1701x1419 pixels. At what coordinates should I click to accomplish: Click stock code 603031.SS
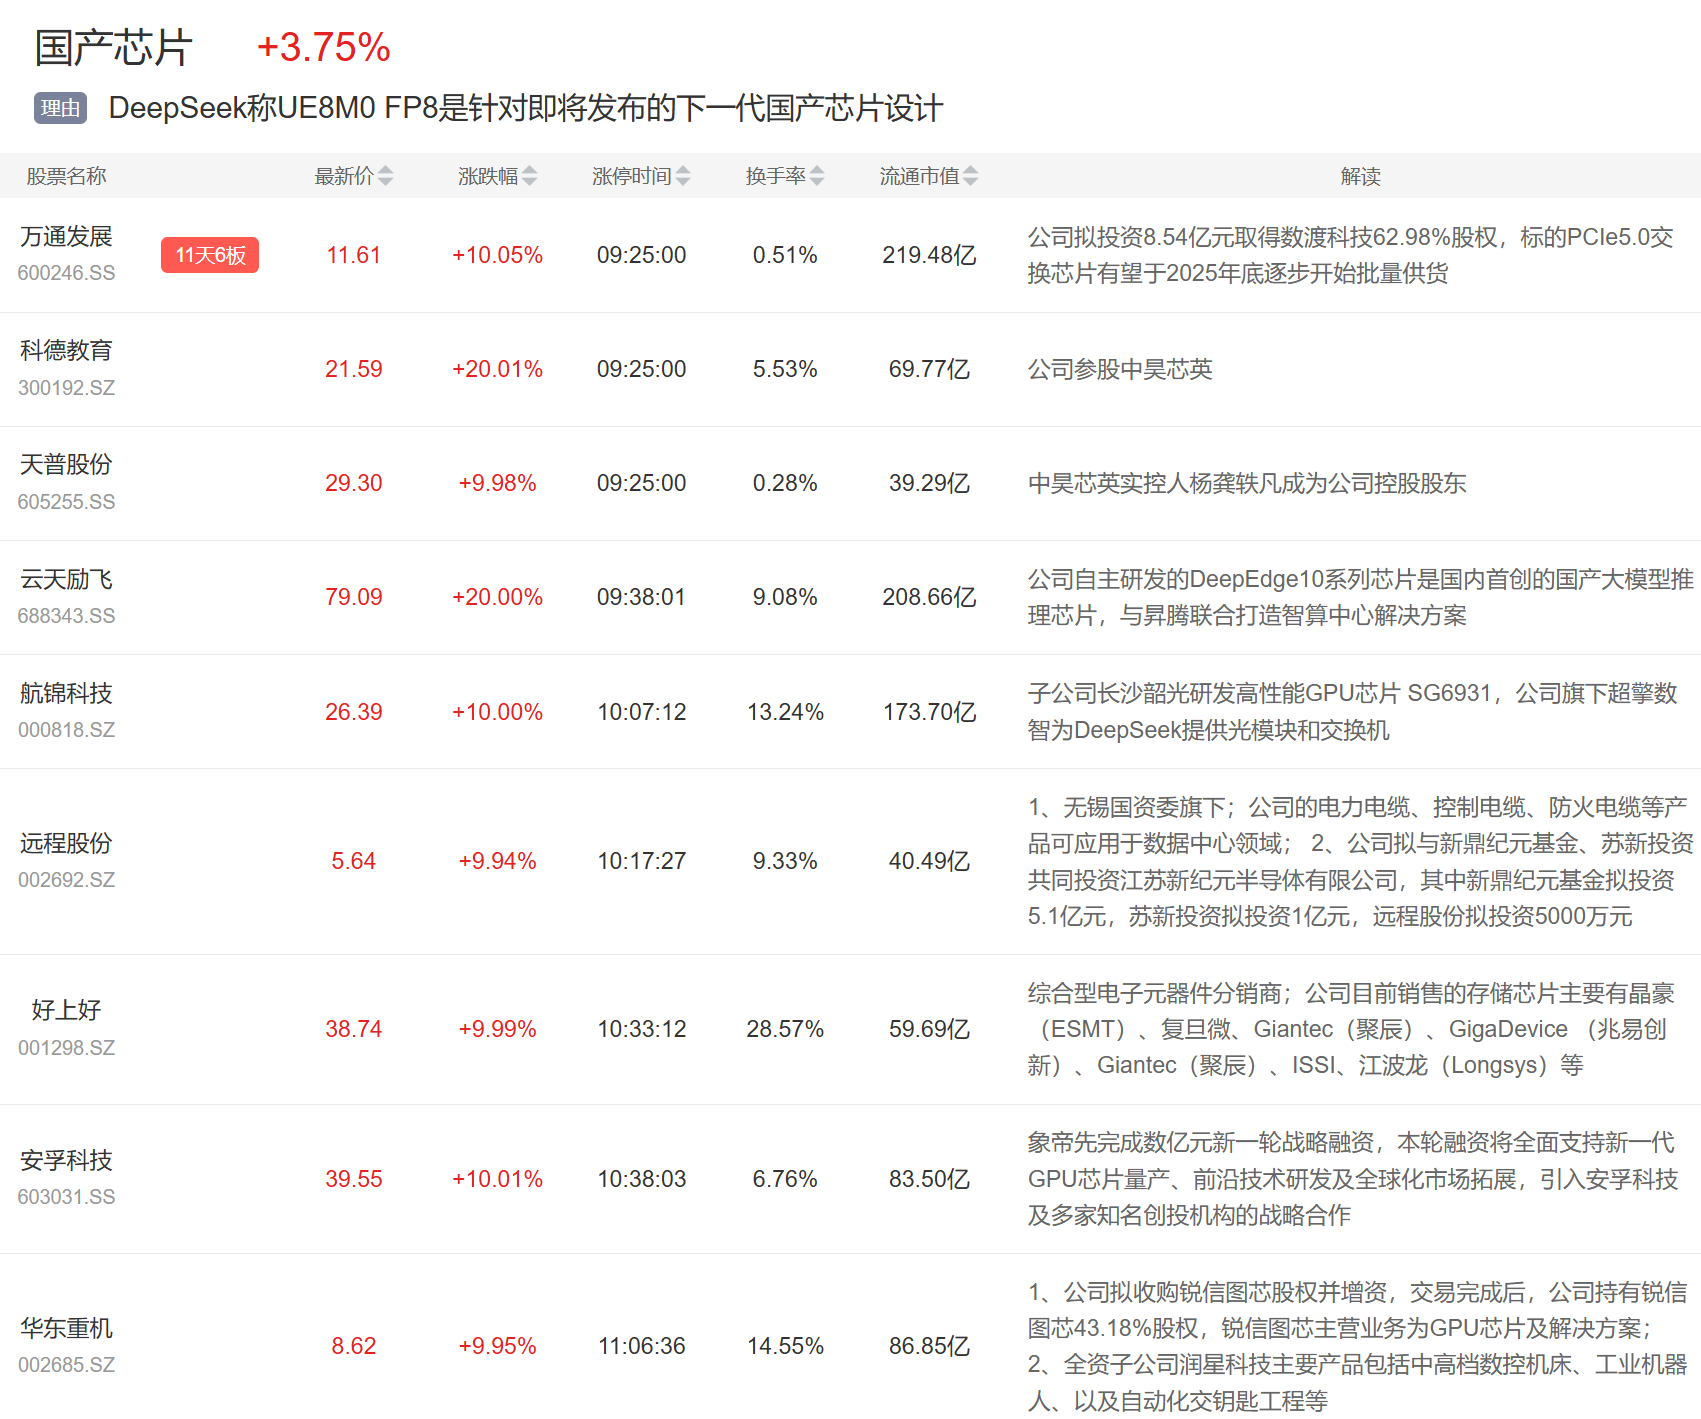(66, 1197)
